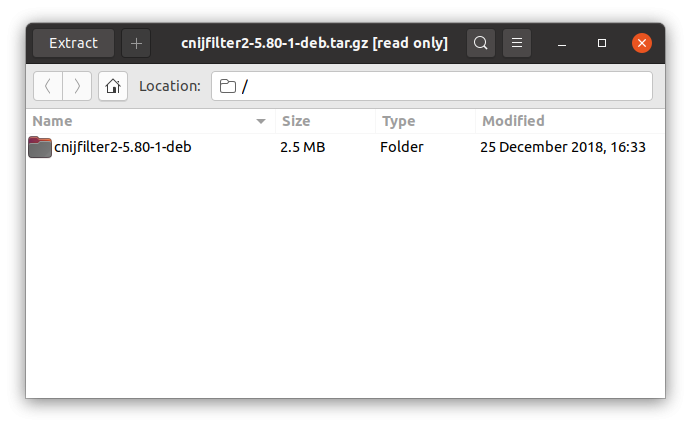Toggle the Name sort order arrow
The image size is (691, 427).
click(261, 121)
